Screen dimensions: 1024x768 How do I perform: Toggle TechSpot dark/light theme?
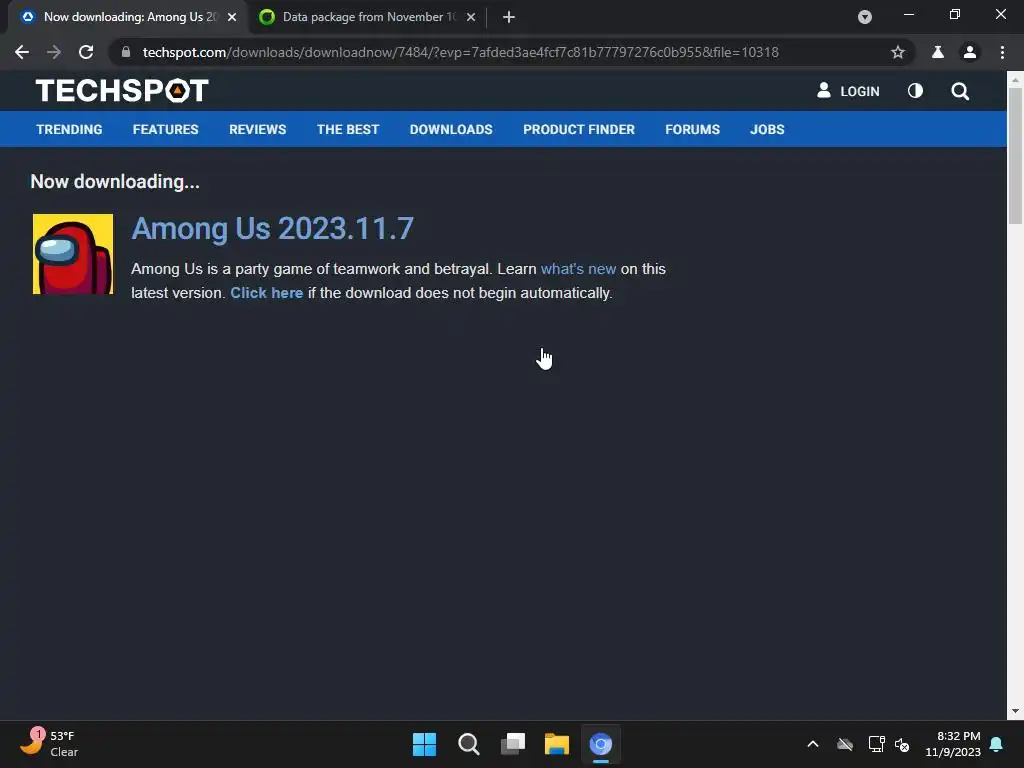click(x=916, y=91)
